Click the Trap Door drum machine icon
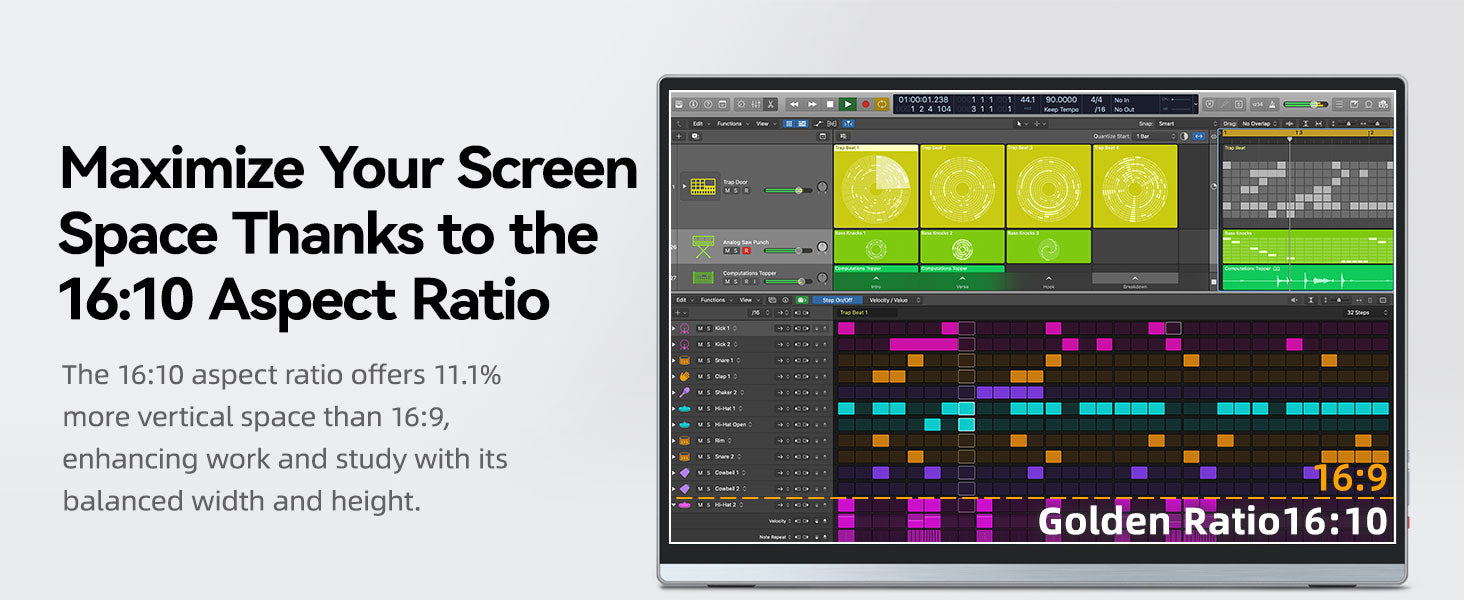 tap(702, 186)
